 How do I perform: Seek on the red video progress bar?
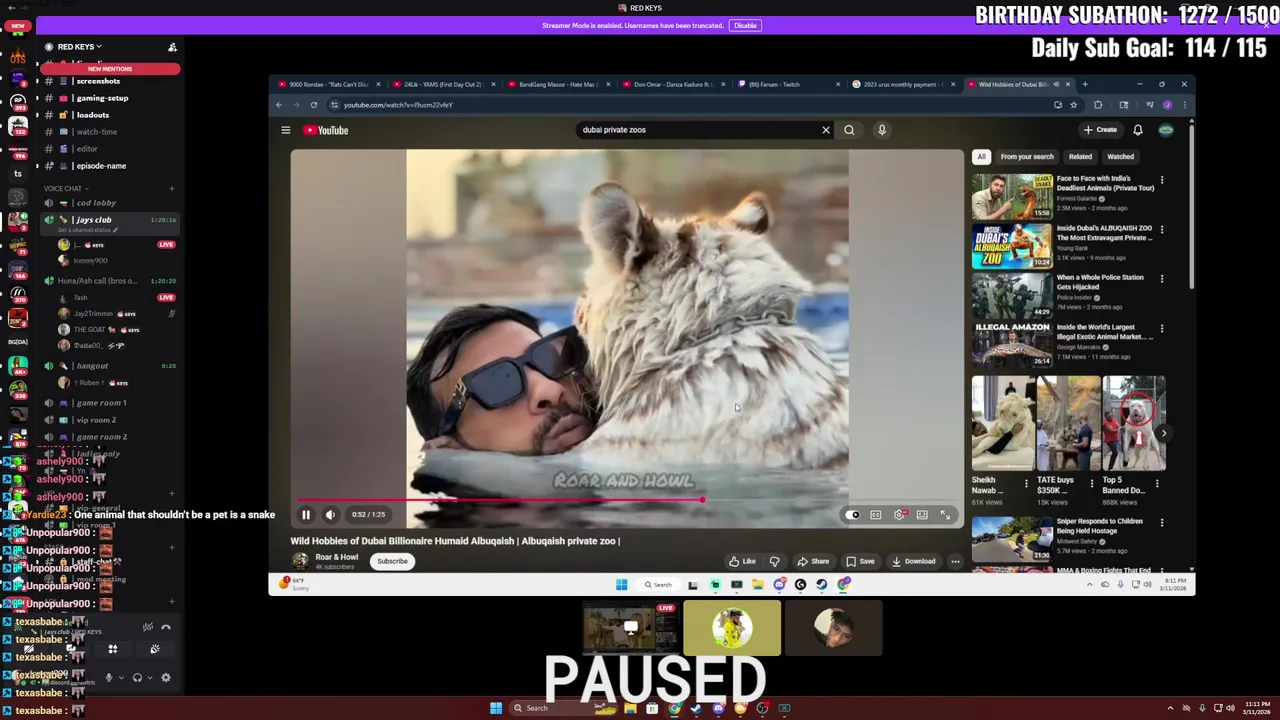pyautogui.click(x=627, y=500)
